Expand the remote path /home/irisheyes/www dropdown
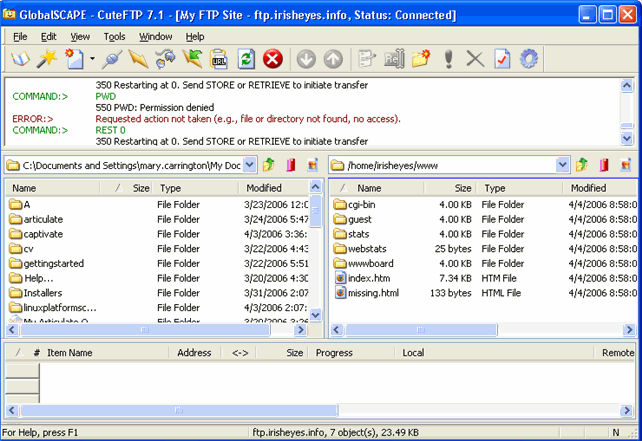The height and width of the screenshot is (441, 642). [x=563, y=165]
